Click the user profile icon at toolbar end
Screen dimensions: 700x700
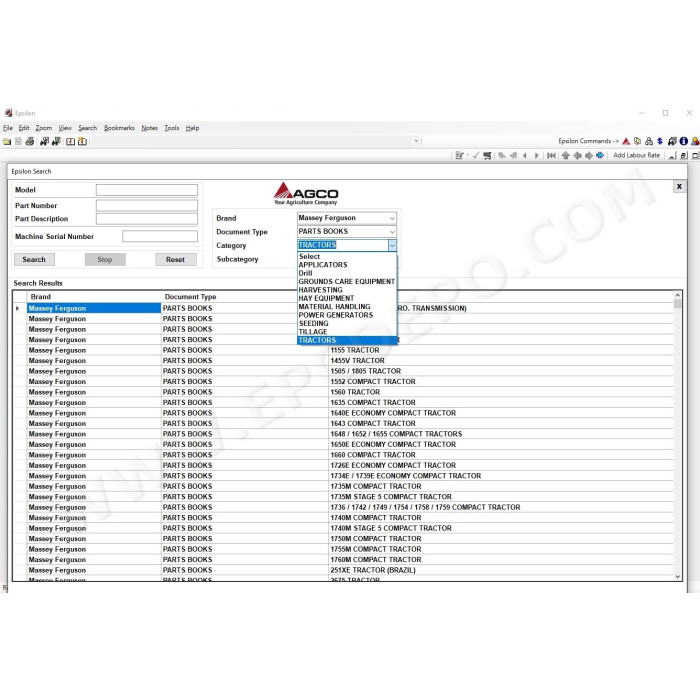(x=695, y=141)
